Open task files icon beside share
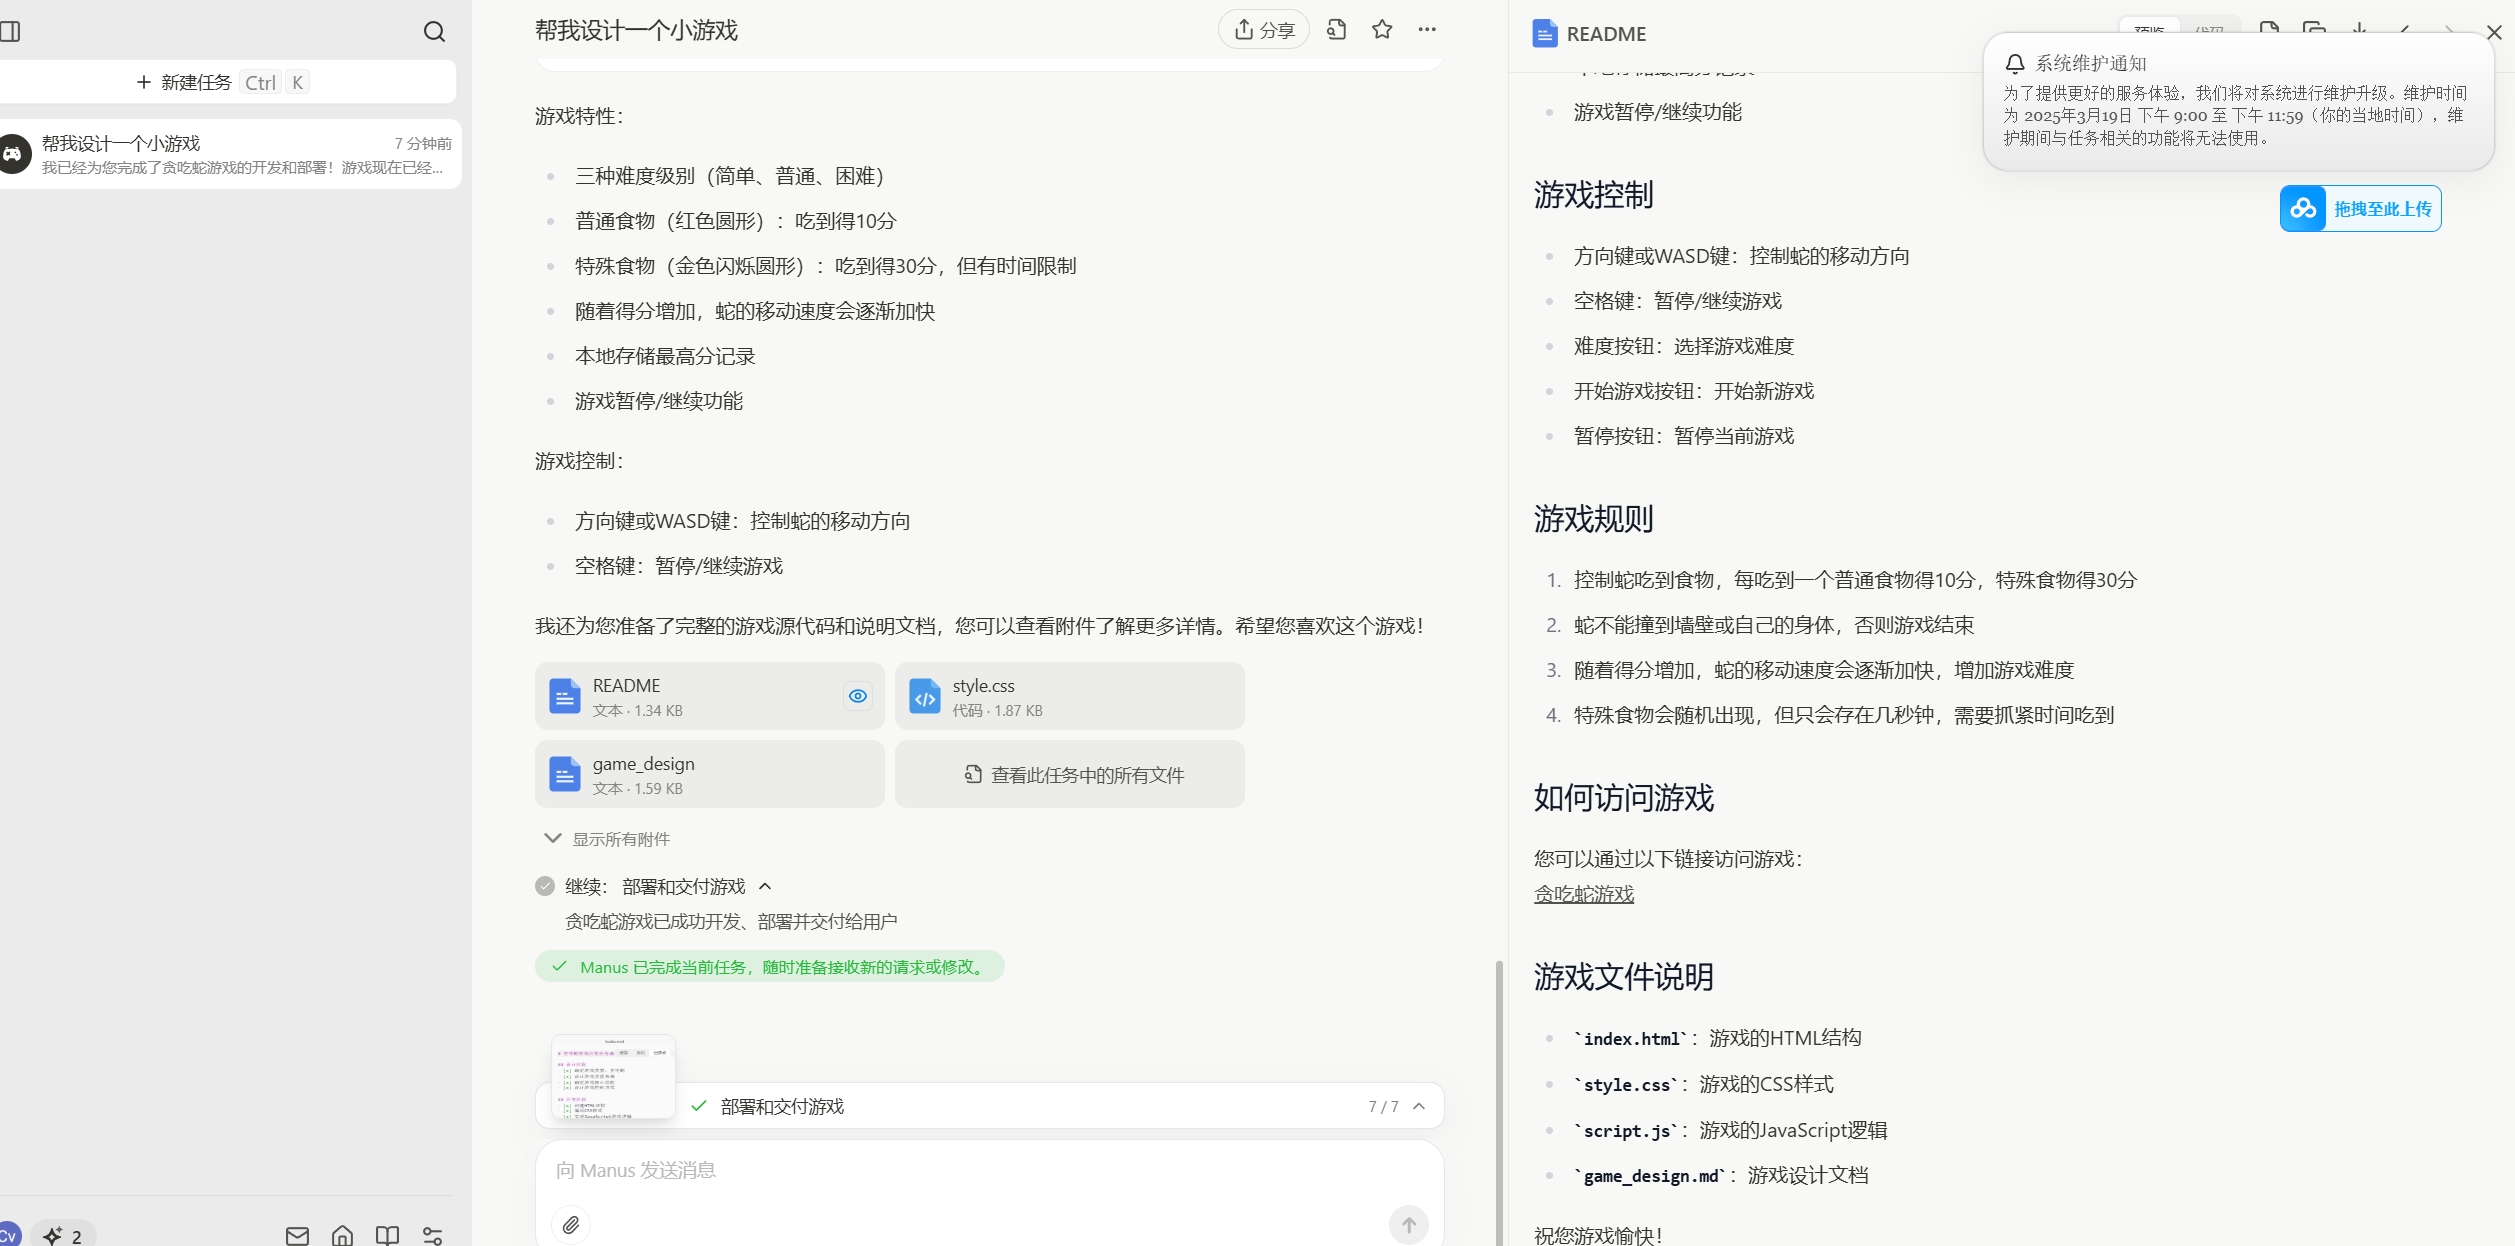This screenshot has height=1246, width=2515. pos(1337,30)
